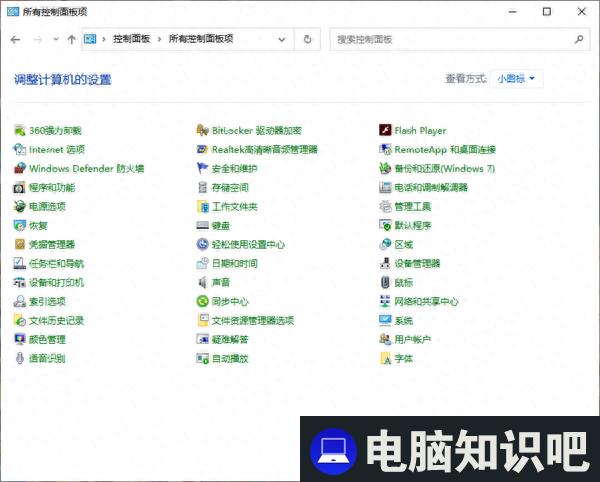Image resolution: width=600 pixels, height=482 pixels.
Task: Expand the 小图标 view mode dropdown
Action: coord(516,79)
